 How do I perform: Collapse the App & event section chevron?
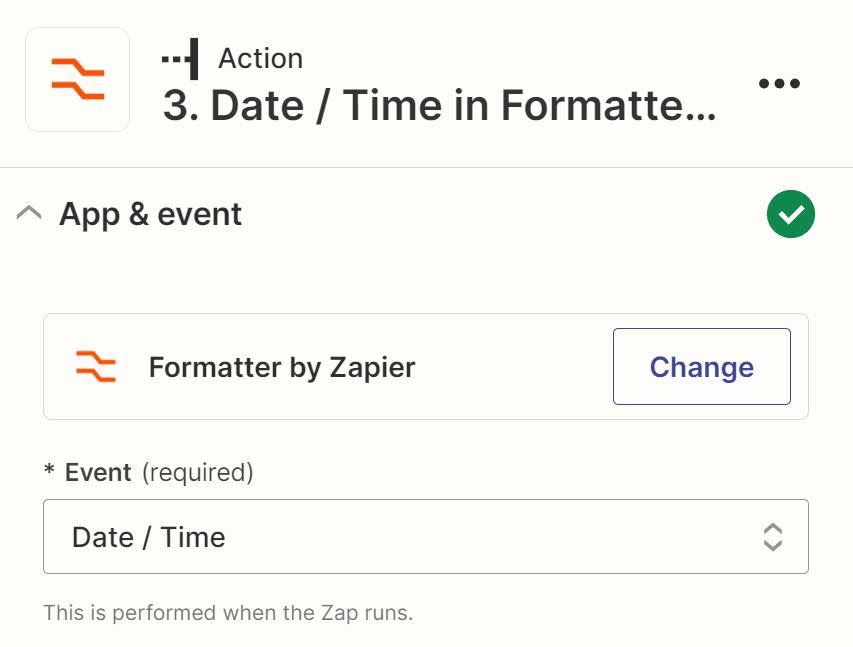point(30,213)
